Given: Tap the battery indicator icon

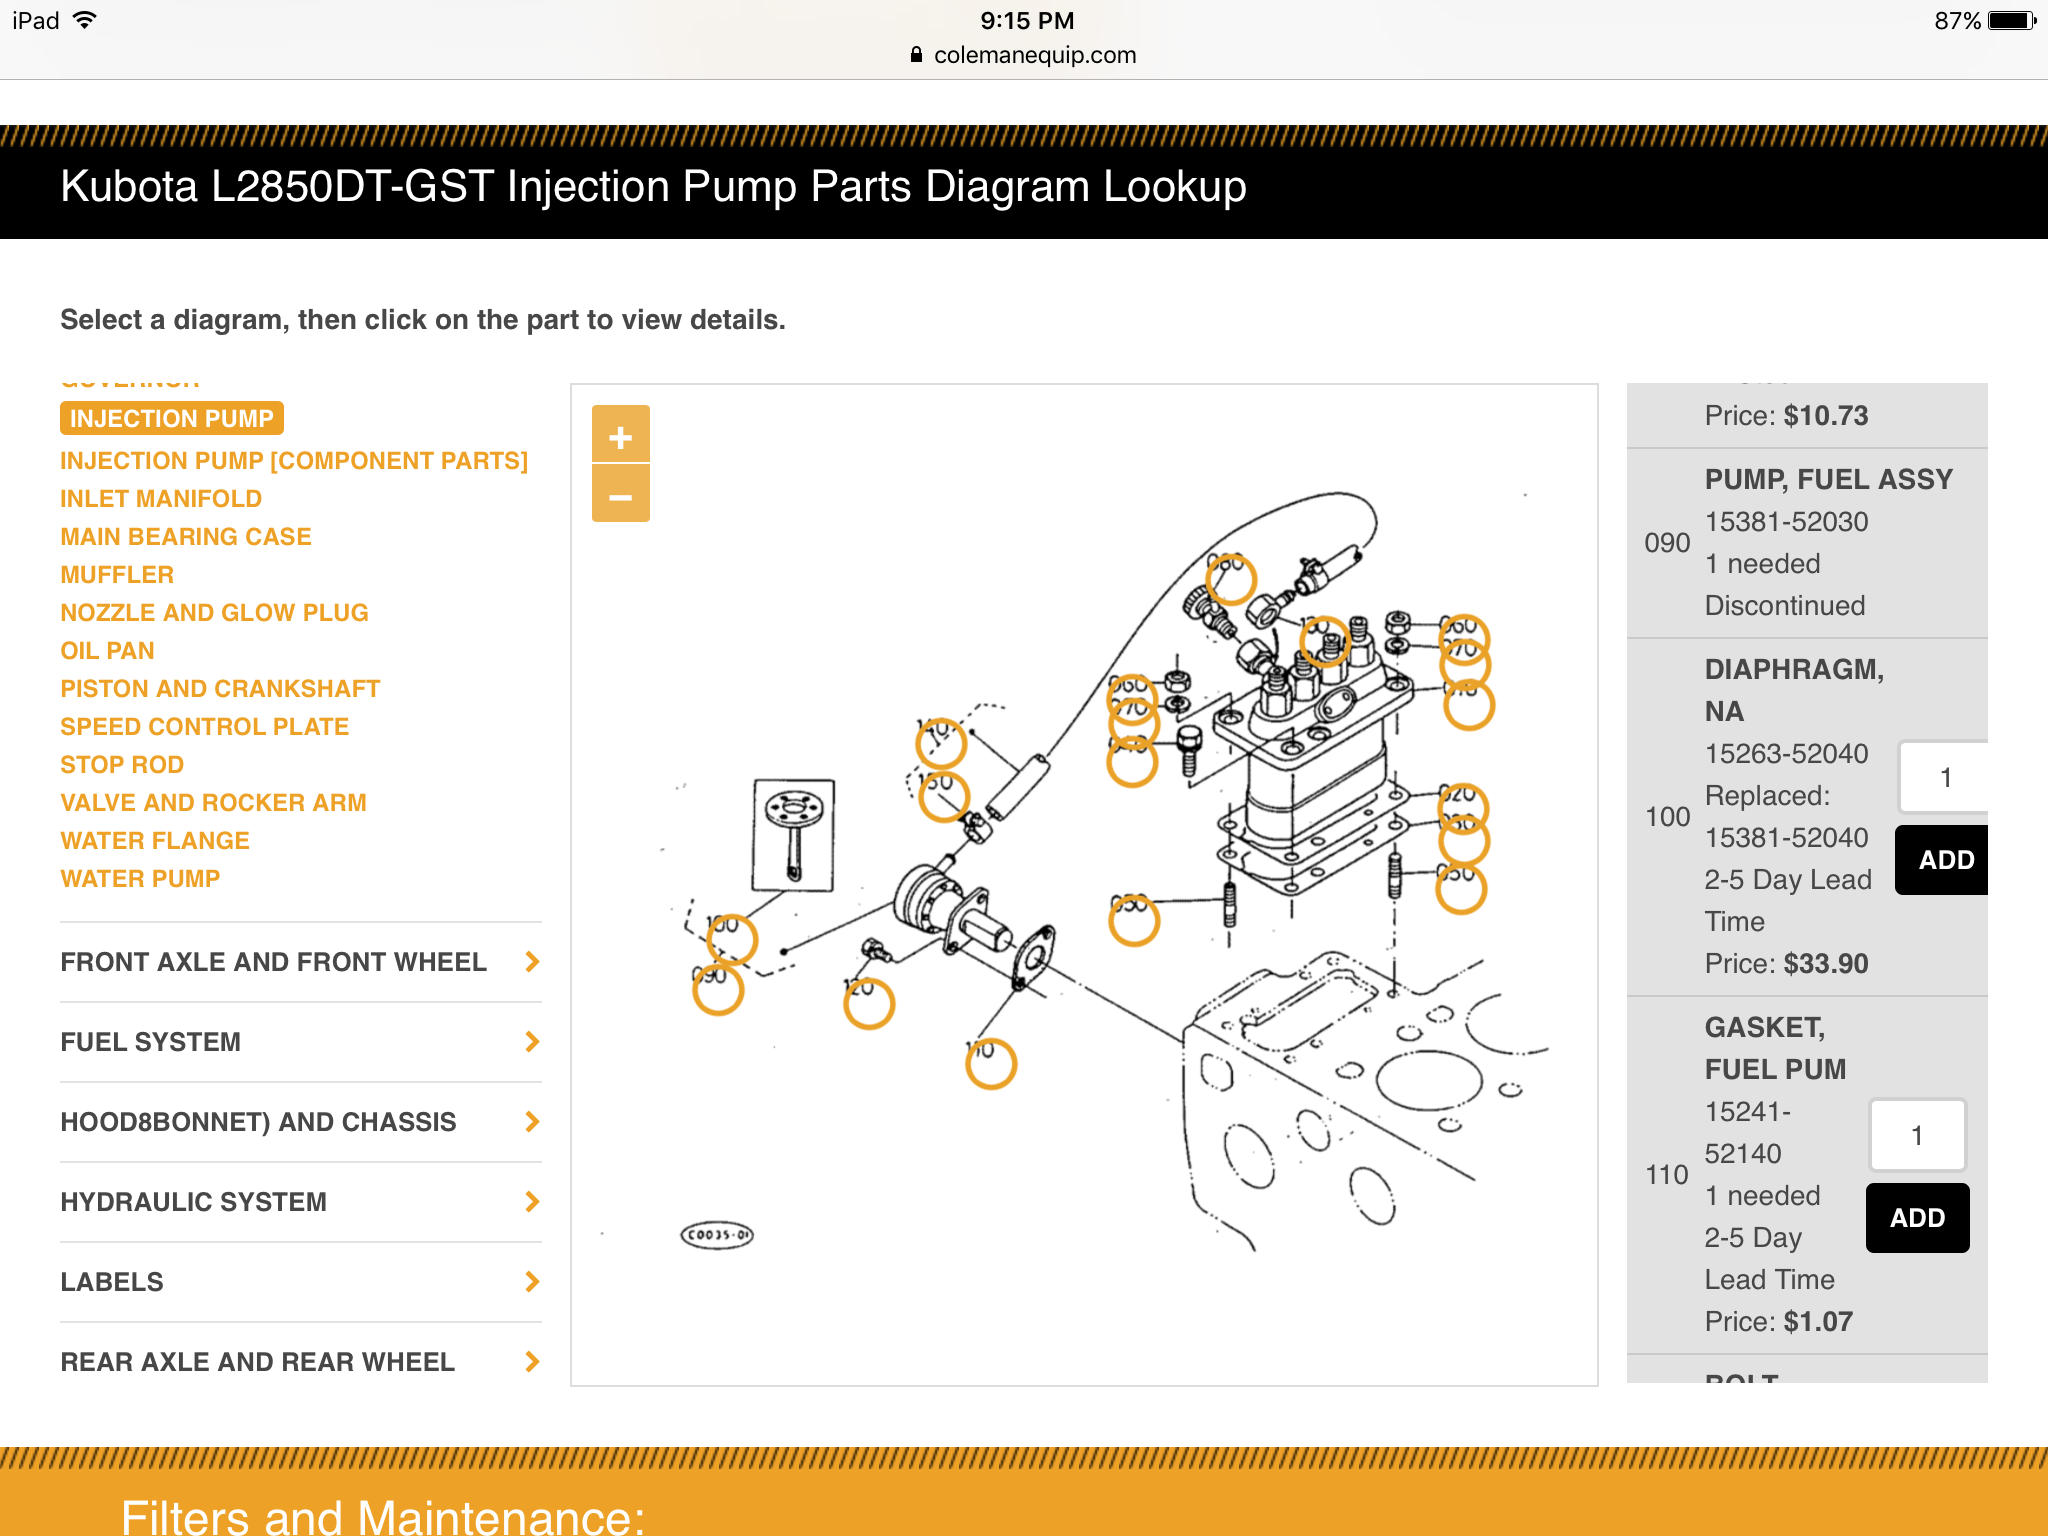Looking at the screenshot, I should click(2012, 21).
